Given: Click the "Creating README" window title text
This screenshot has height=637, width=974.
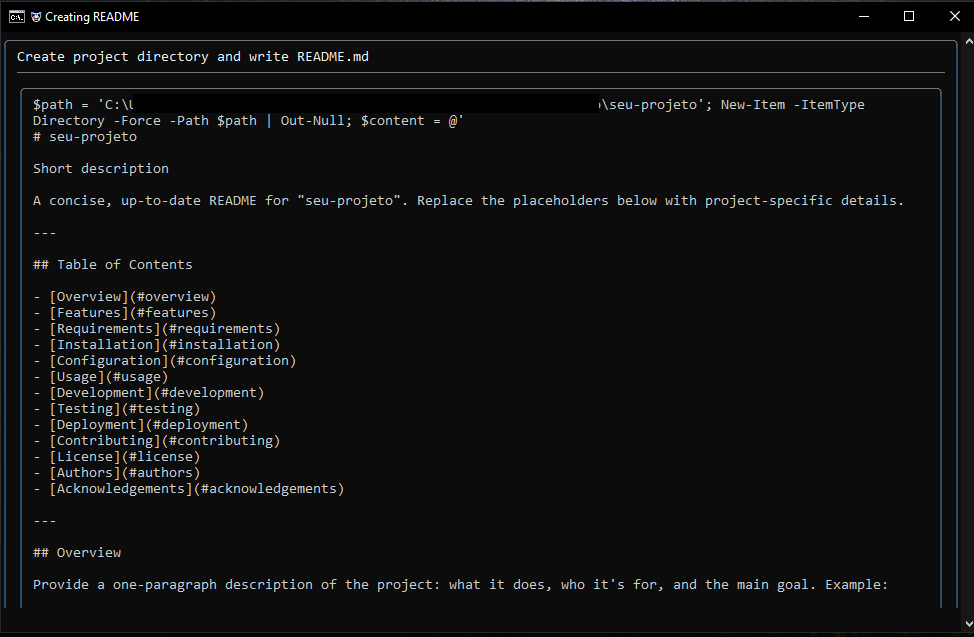Looking at the screenshot, I should coord(92,17).
